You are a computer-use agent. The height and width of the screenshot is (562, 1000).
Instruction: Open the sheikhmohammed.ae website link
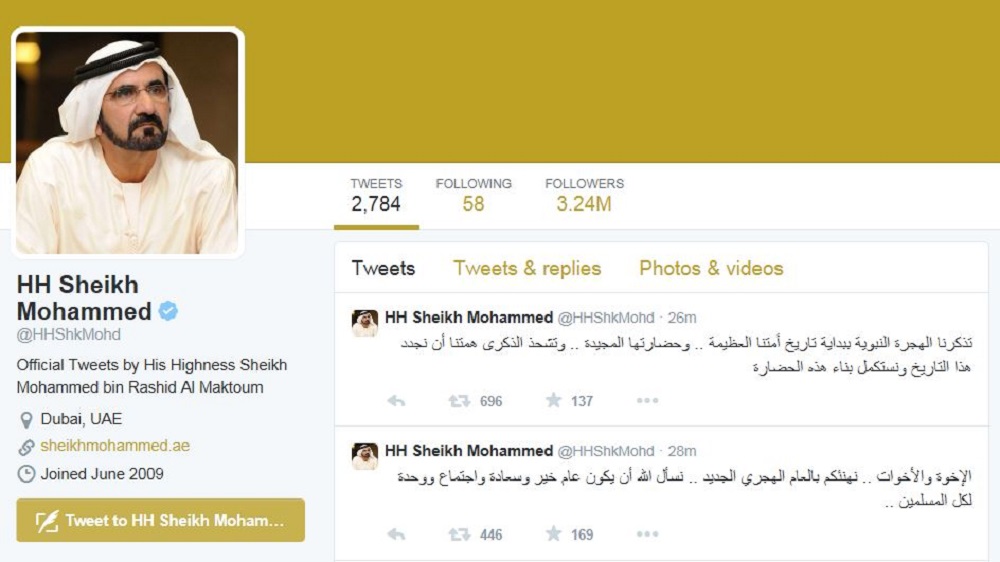(115, 445)
